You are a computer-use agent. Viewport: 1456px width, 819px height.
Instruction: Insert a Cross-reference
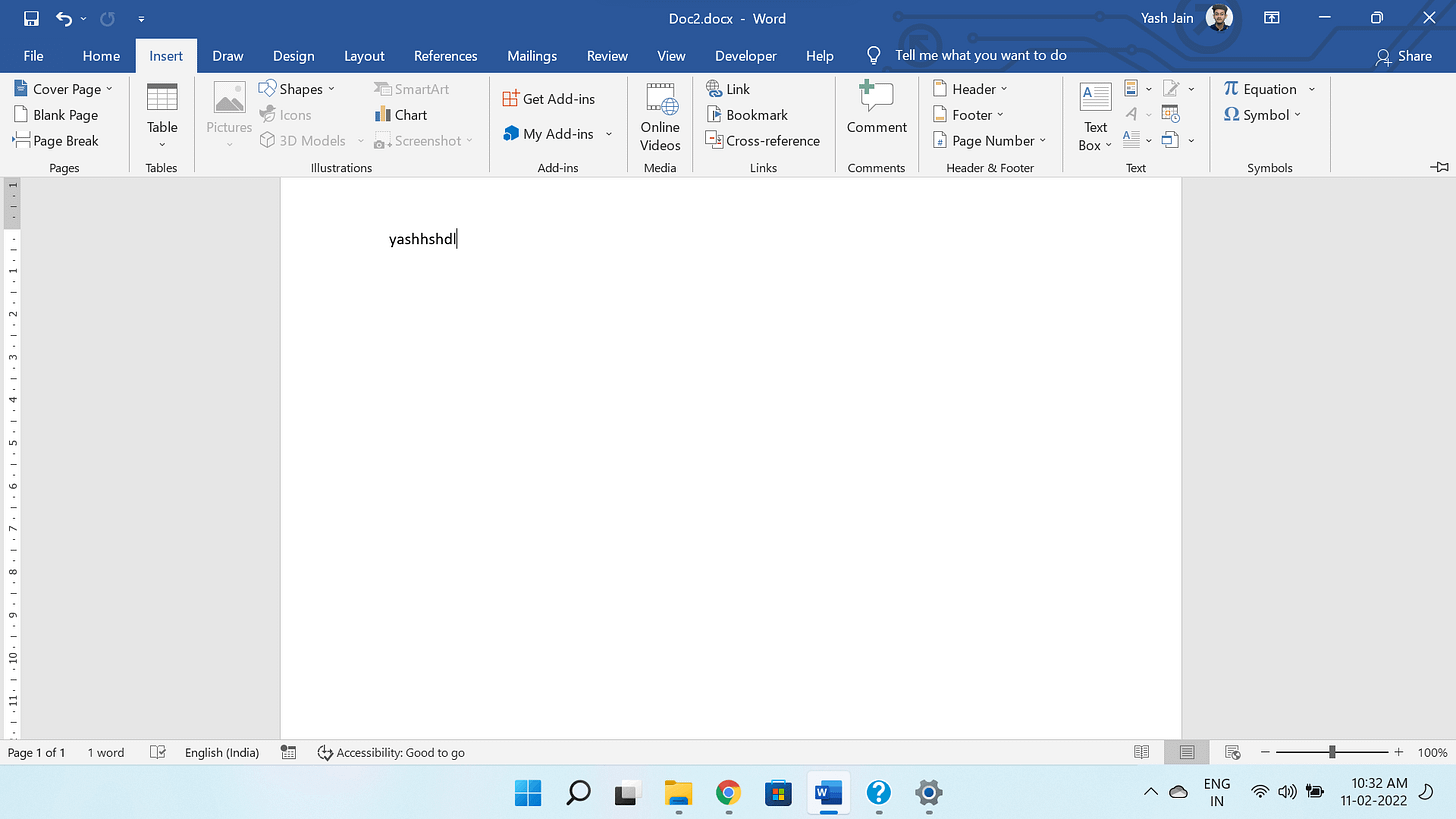click(763, 140)
